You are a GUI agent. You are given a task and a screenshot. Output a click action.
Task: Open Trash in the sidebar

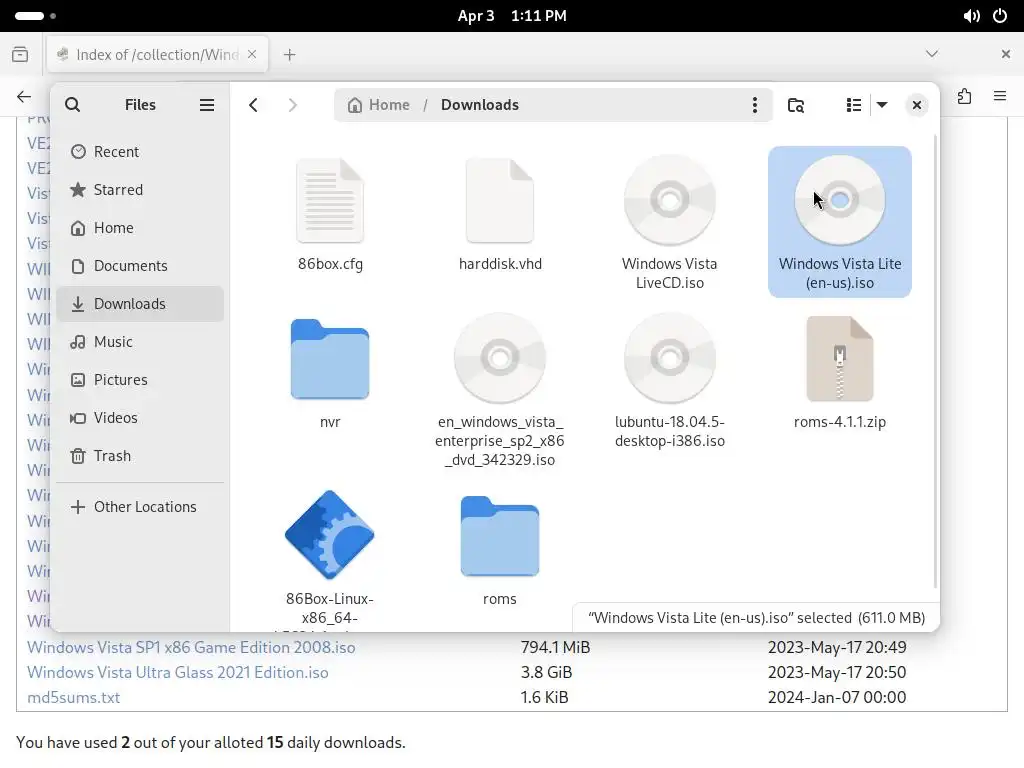[x=140, y=455]
